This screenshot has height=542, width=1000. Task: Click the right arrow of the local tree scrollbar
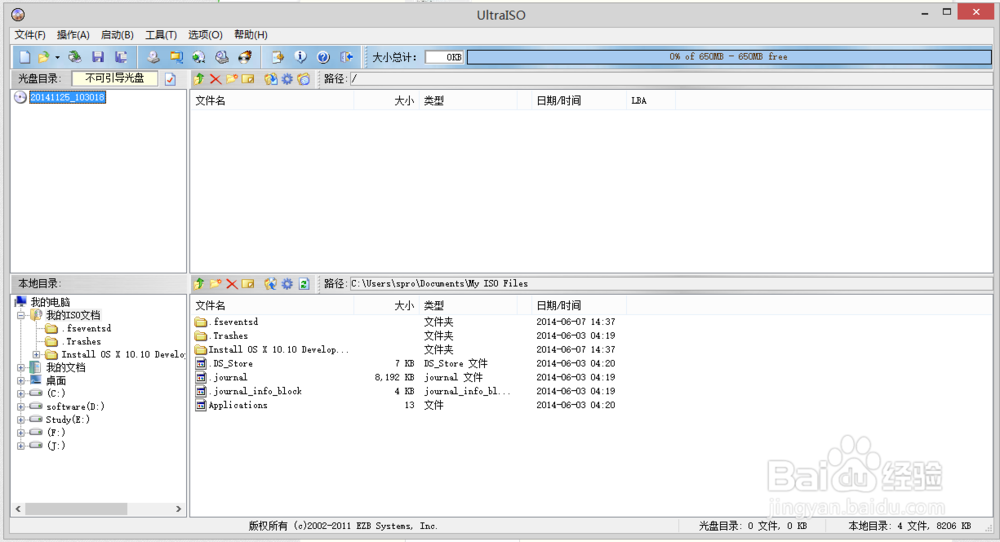click(179, 509)
